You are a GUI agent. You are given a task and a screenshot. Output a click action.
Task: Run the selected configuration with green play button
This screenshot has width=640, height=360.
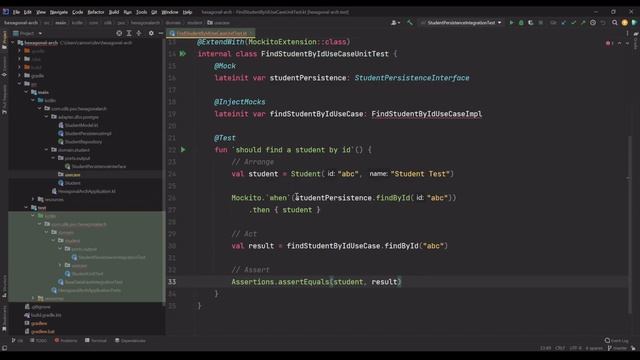click(511, 23)
